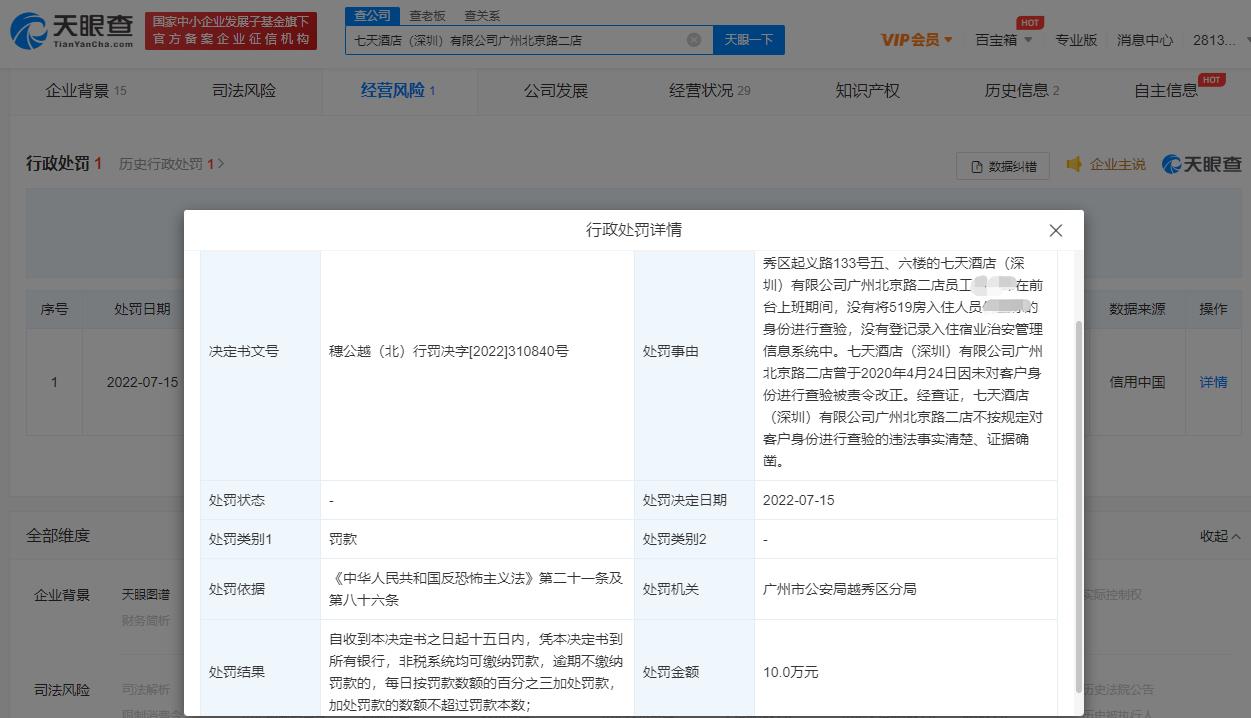Click the TianYanCha logo
The image size is (1251, 718).
point(71,31)
